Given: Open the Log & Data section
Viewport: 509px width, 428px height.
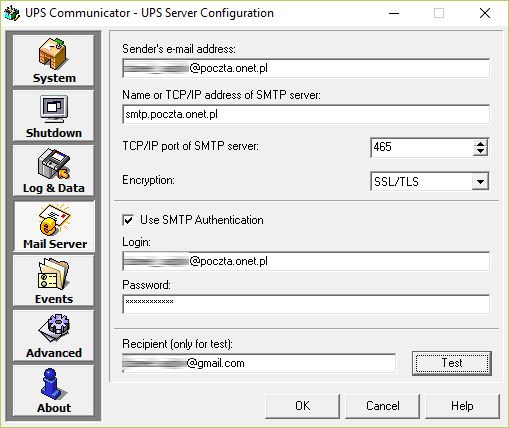Looking at the screenshot, I should [x=54, y=171].
